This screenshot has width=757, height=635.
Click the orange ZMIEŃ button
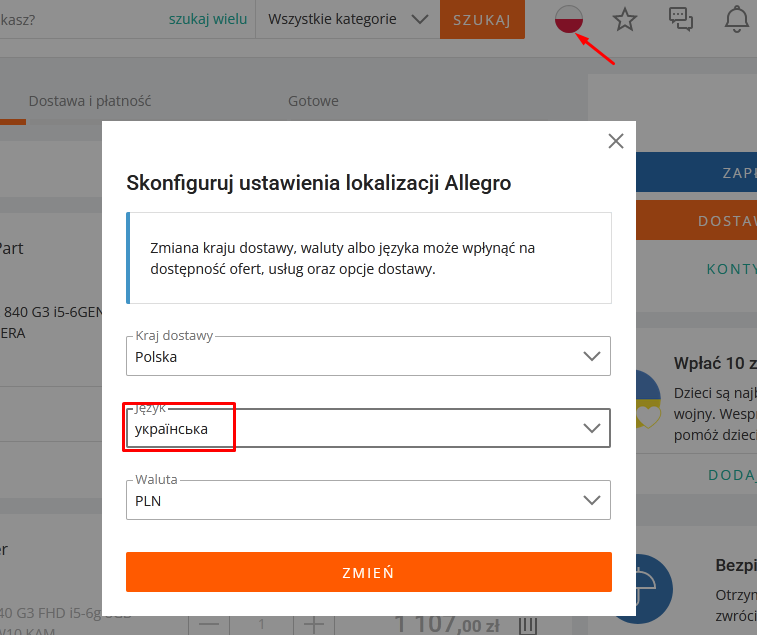click(369, 572)
